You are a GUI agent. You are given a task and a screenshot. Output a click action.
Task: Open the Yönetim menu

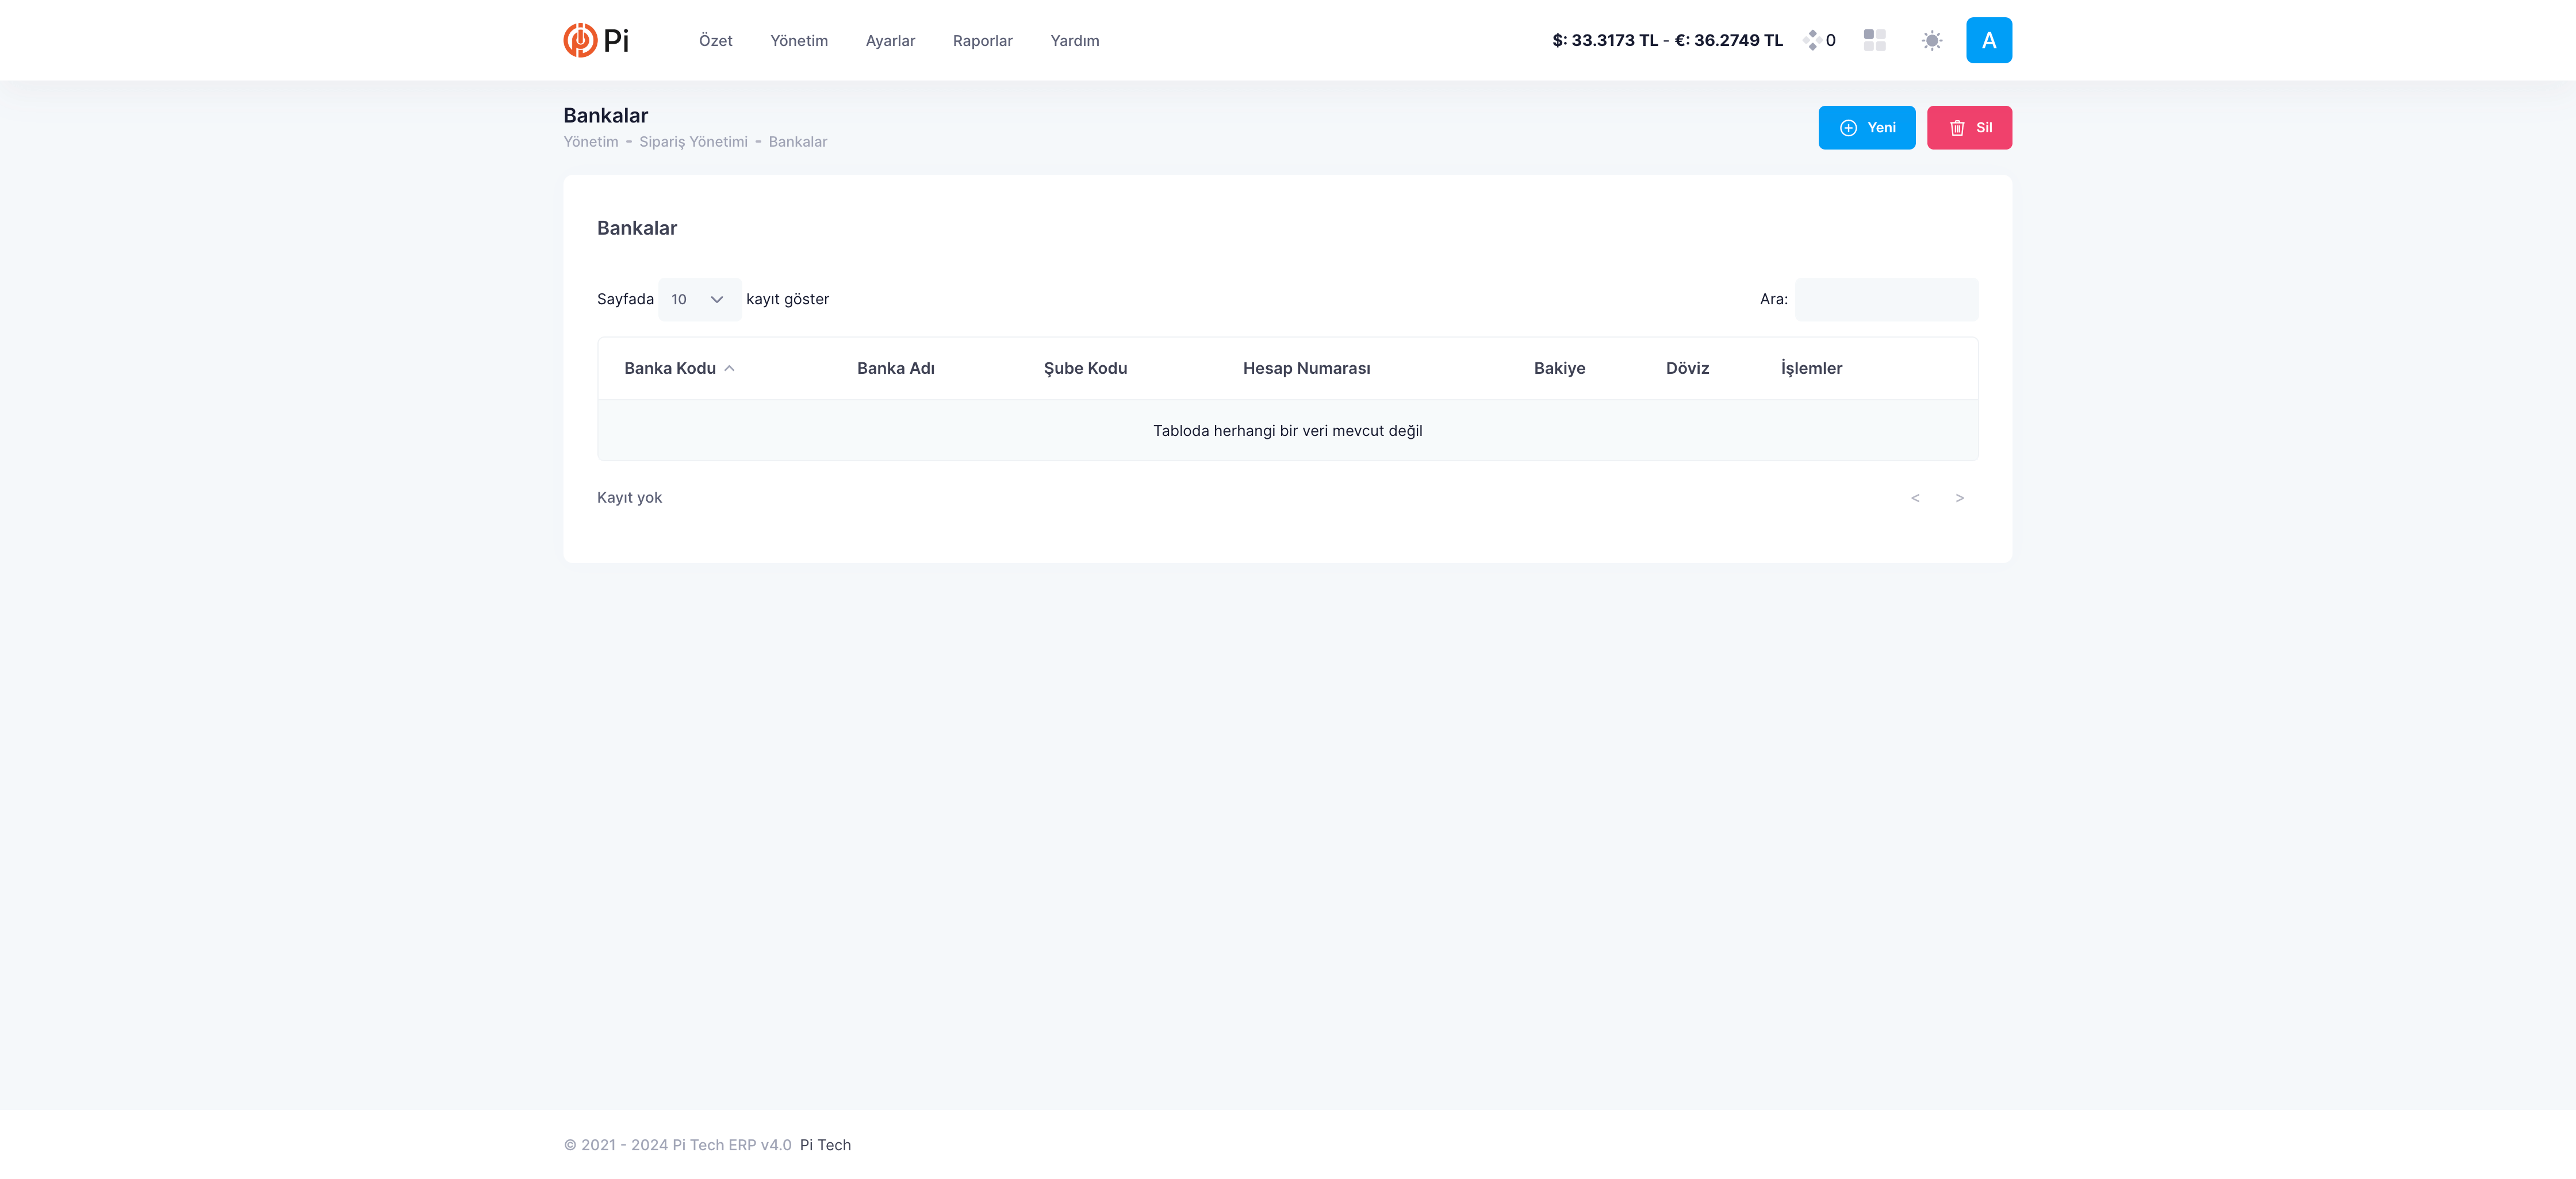(798, 41)
